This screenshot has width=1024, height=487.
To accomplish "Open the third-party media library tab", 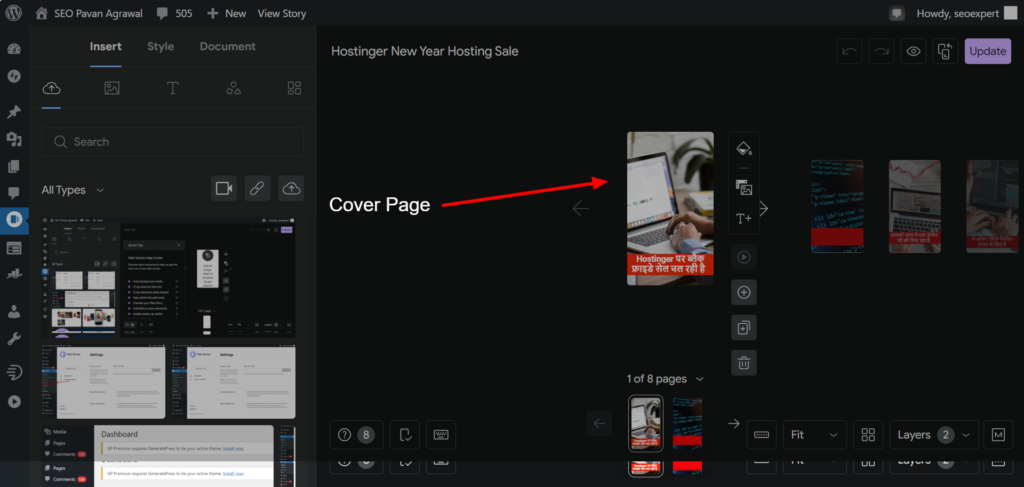I will [112, 88].
